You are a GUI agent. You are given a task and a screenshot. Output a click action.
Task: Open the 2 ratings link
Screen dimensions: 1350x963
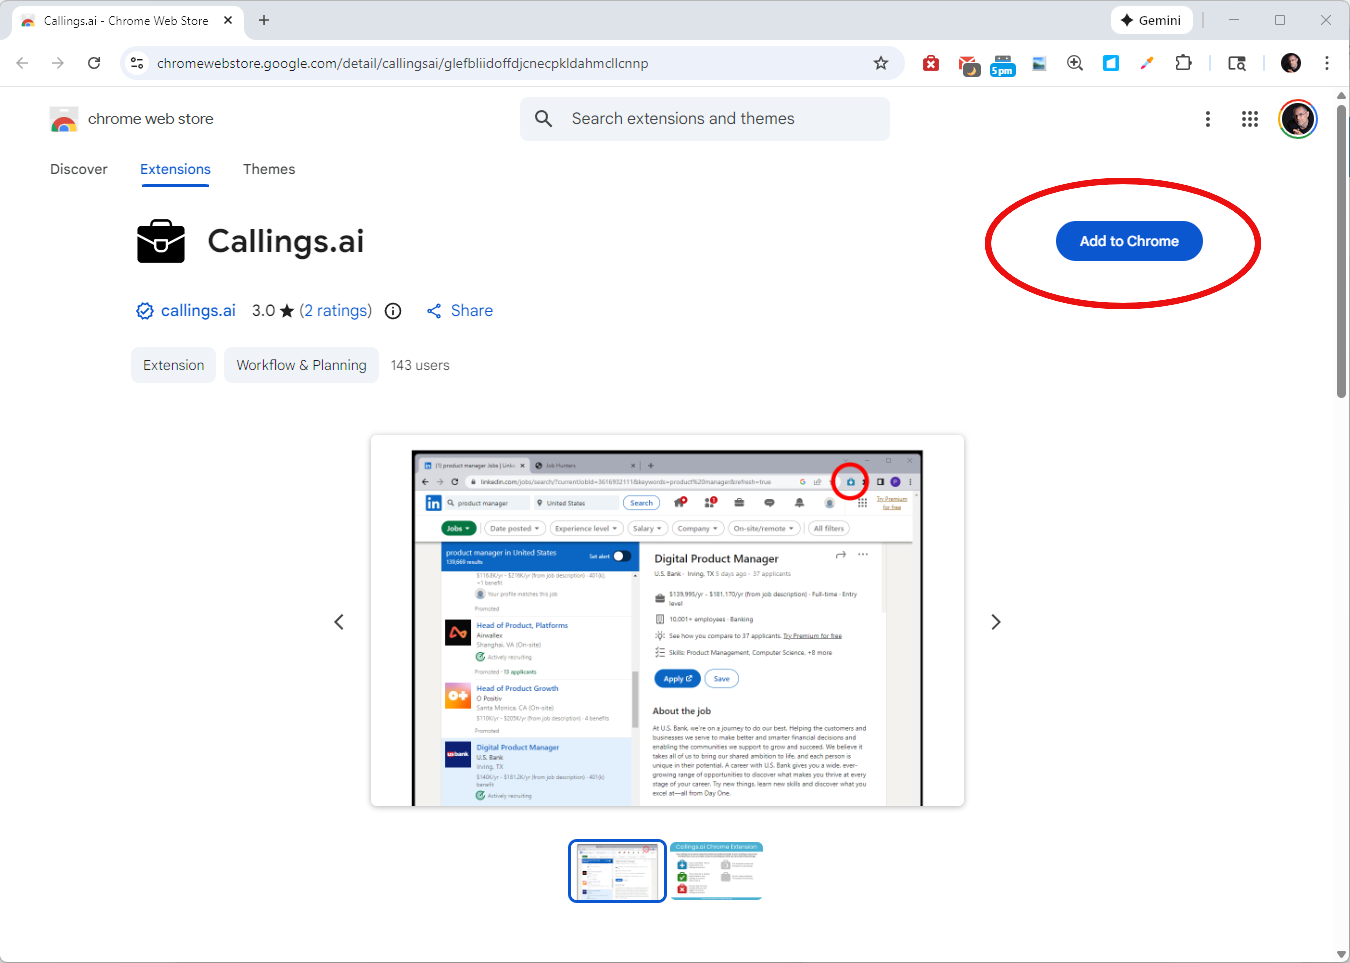coord(336,310)
